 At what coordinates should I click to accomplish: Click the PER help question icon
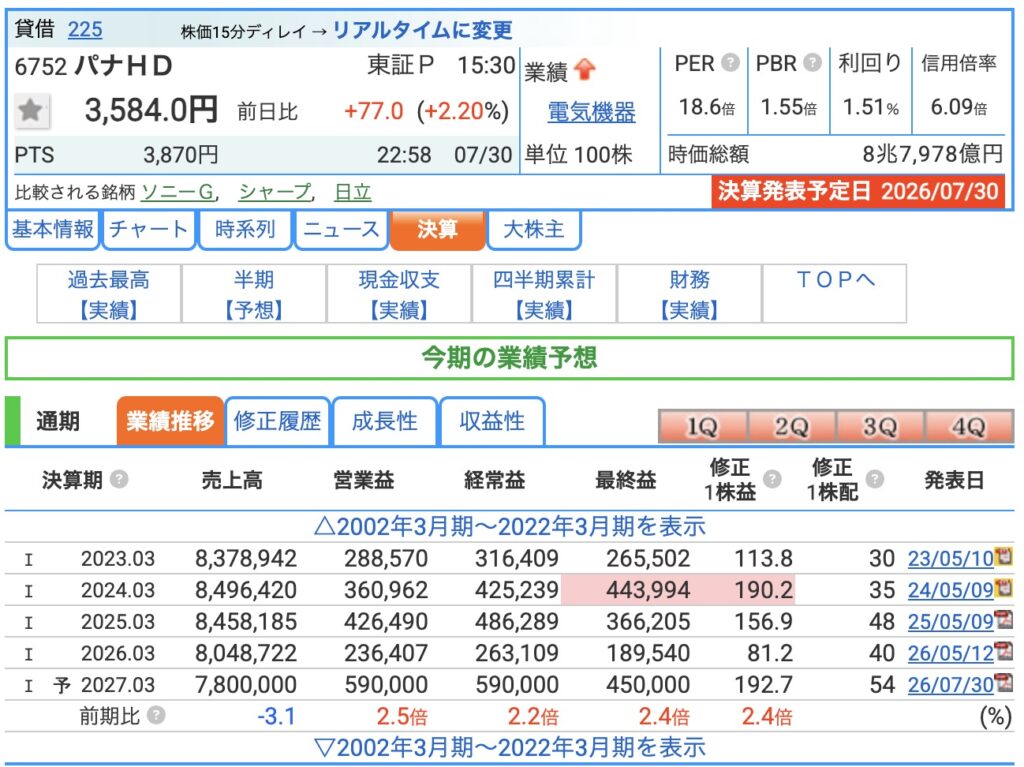tap(730, 63)
